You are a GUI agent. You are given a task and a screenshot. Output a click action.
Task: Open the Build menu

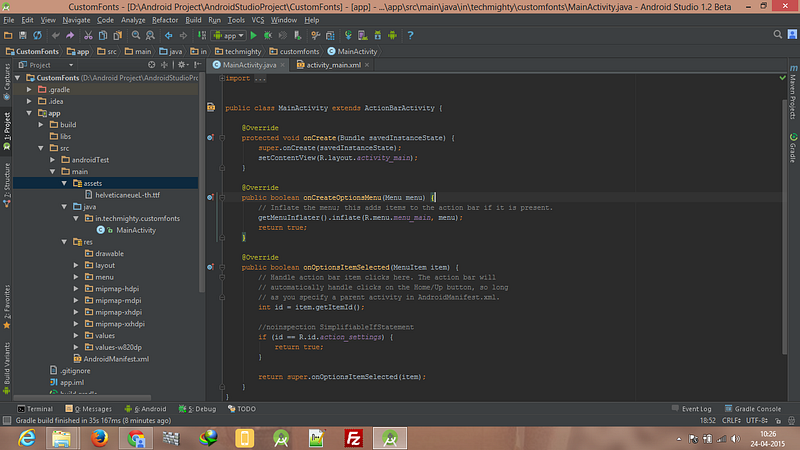tap(193, 20)
